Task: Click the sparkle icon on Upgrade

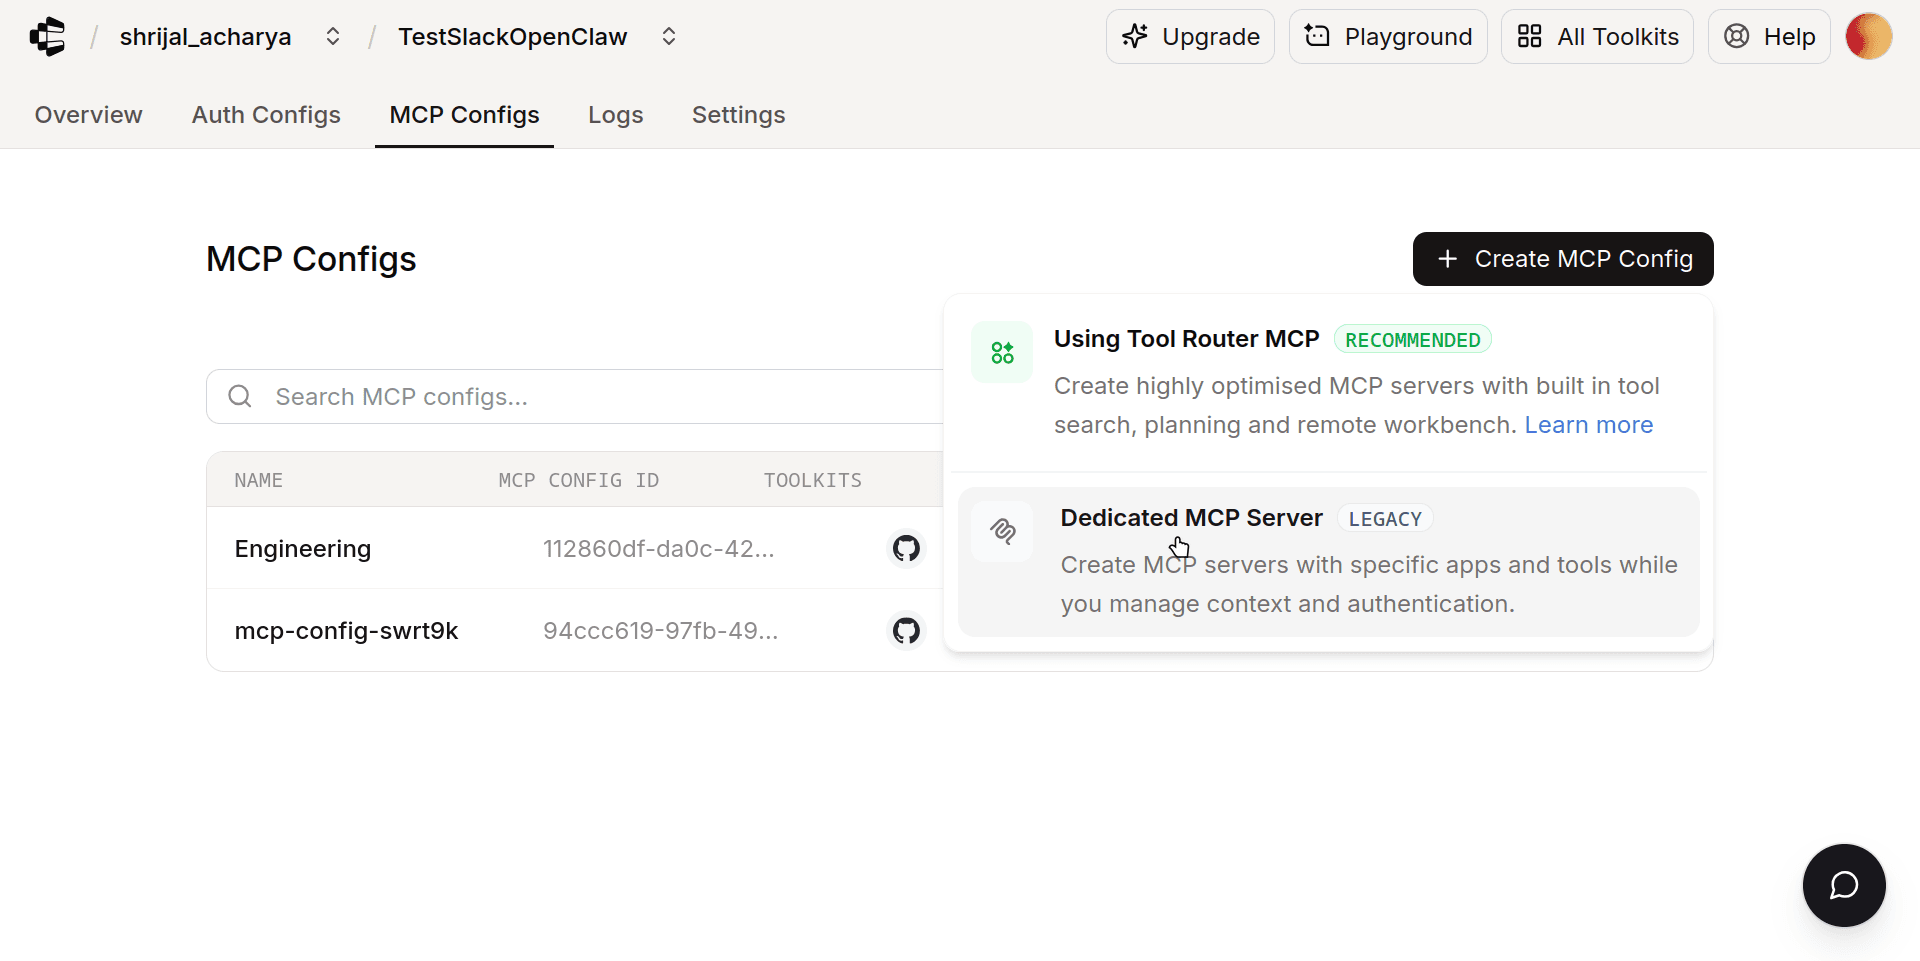Action: pos(1135,37)
